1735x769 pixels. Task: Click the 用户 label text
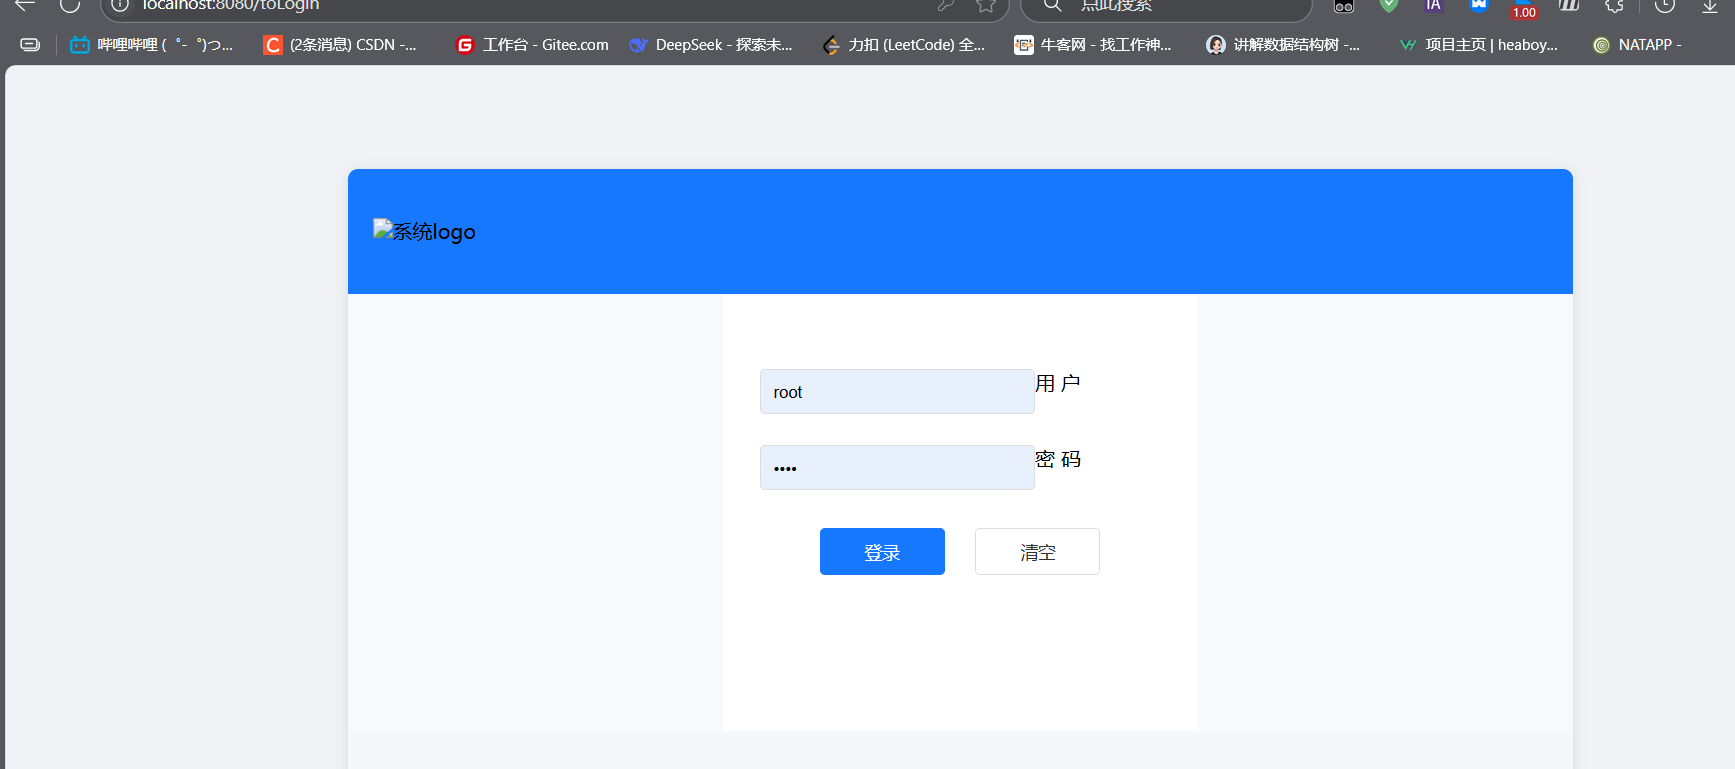pos(1058,383)
